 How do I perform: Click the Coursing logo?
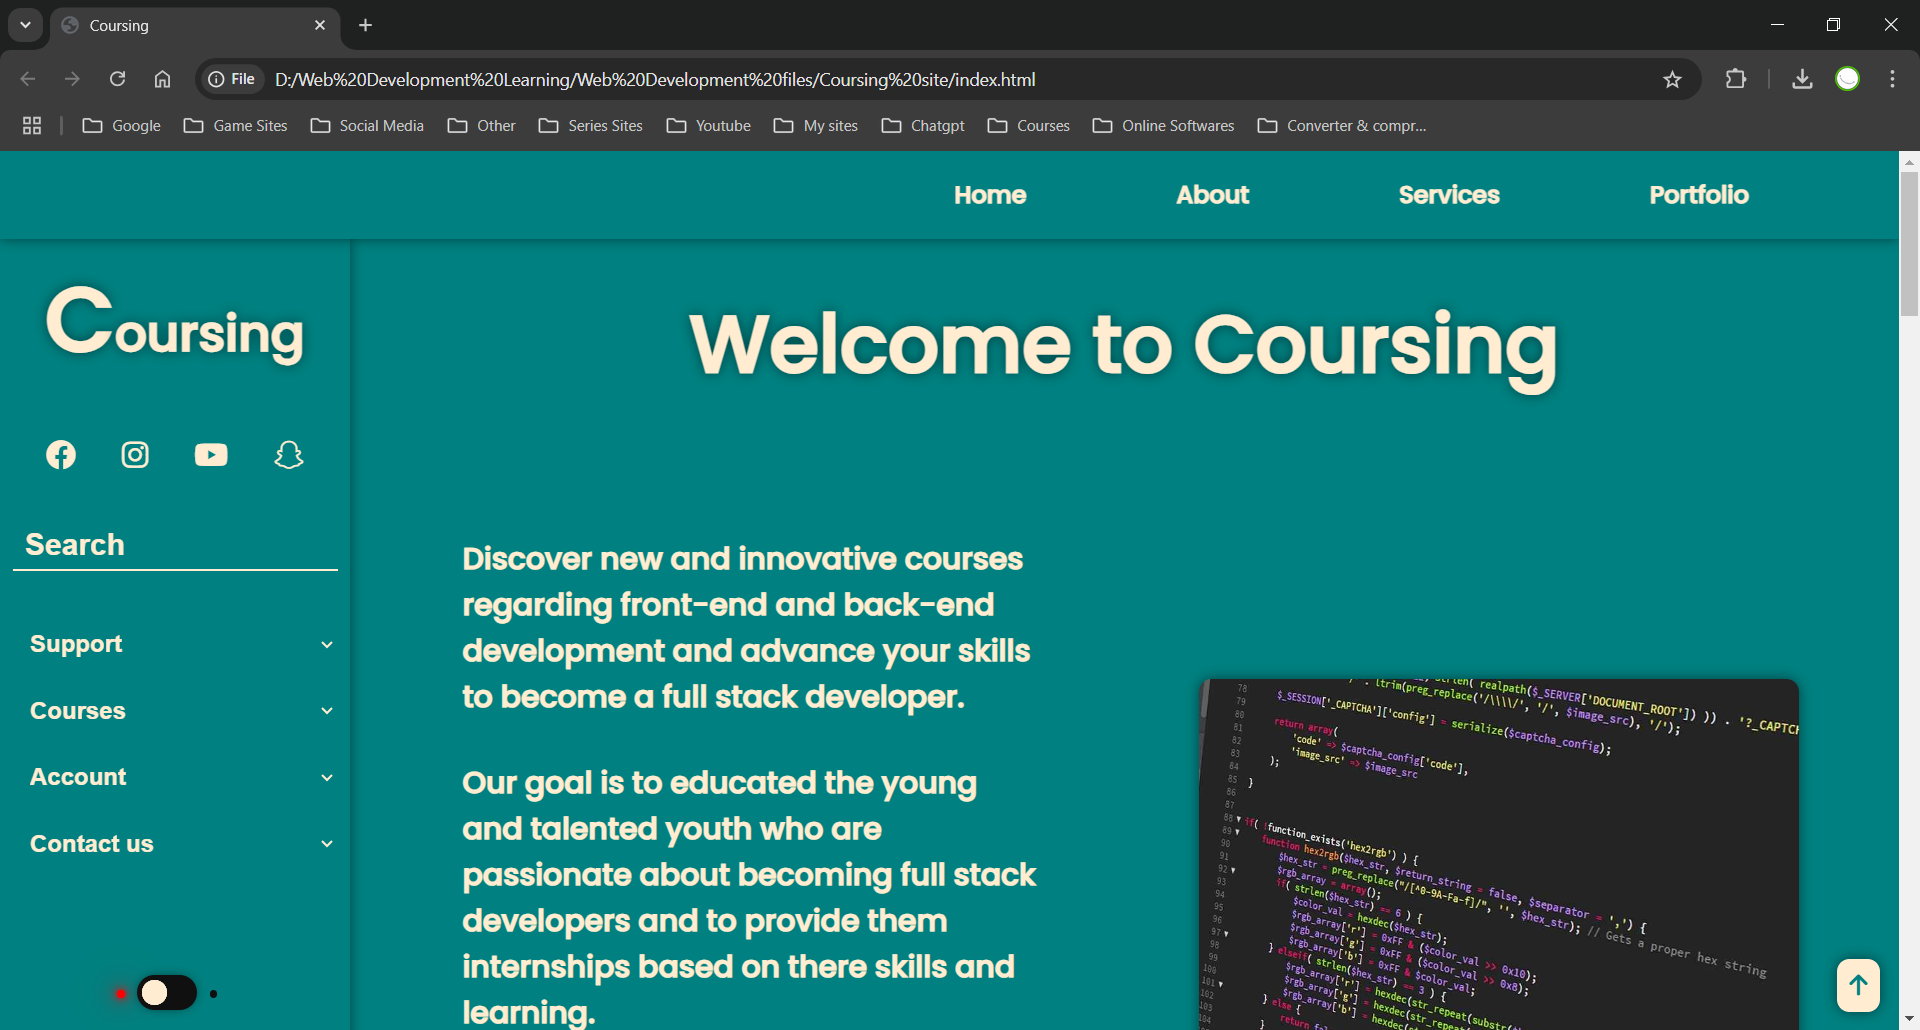pyautogui.click(x=175, y=324)
